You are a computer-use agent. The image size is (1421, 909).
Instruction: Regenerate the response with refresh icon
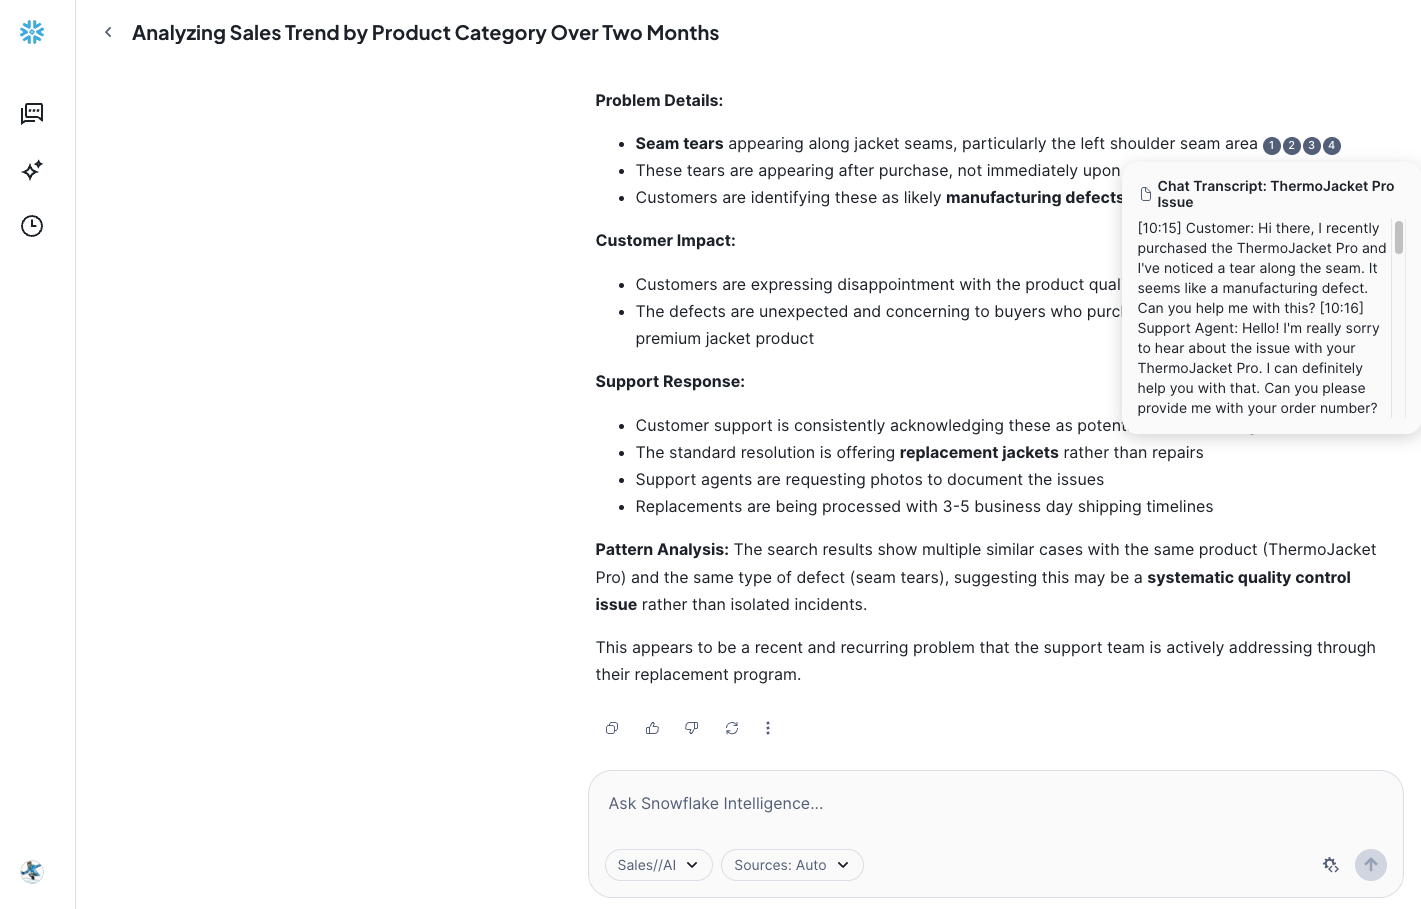732,728
